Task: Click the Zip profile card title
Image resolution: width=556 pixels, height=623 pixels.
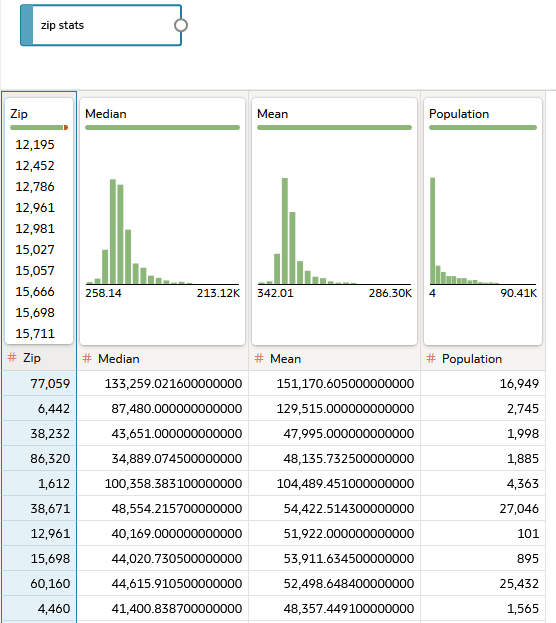Action: [19, 114]
